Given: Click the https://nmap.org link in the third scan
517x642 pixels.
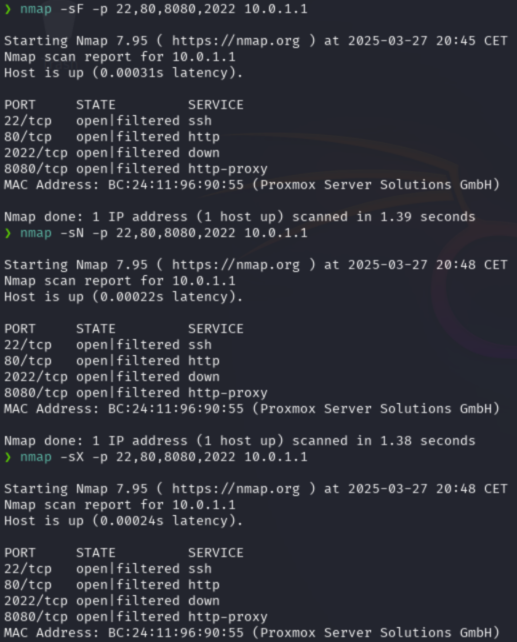Looking at the screenshot, I should point(236,489).
